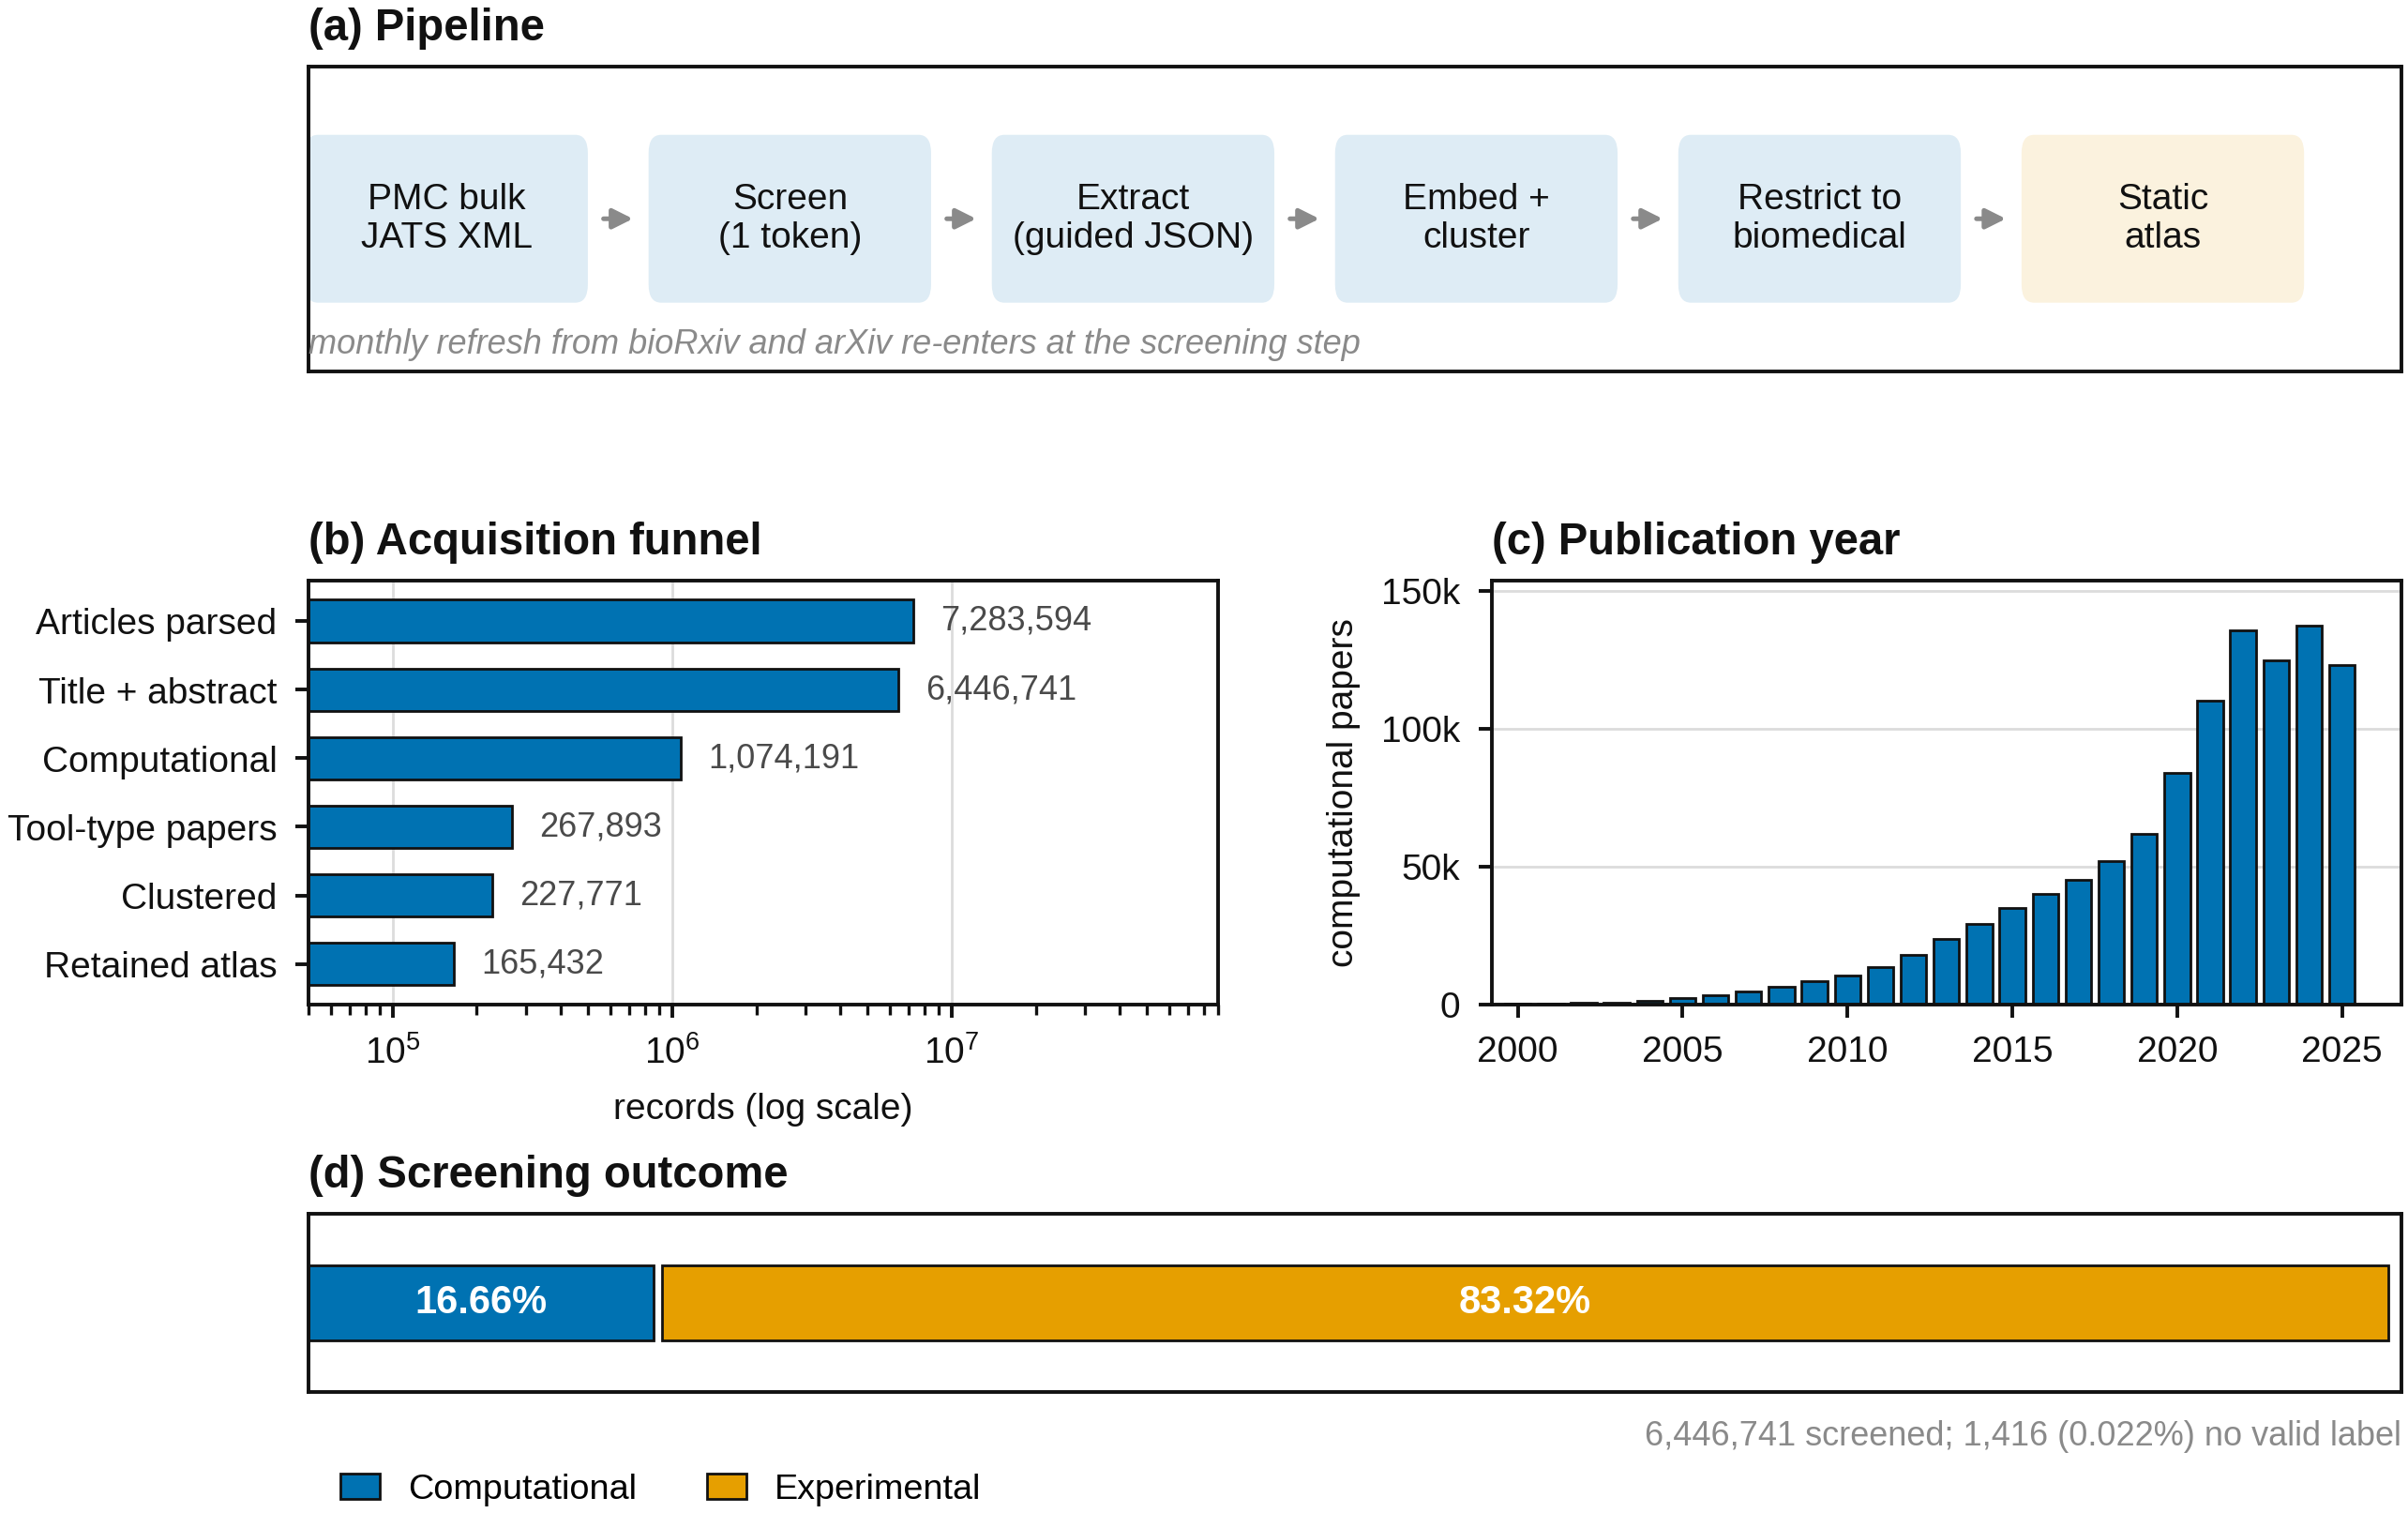
Task: Click the value label '1,074,191'
Action: pyautogui.click(x=783, y=757)
